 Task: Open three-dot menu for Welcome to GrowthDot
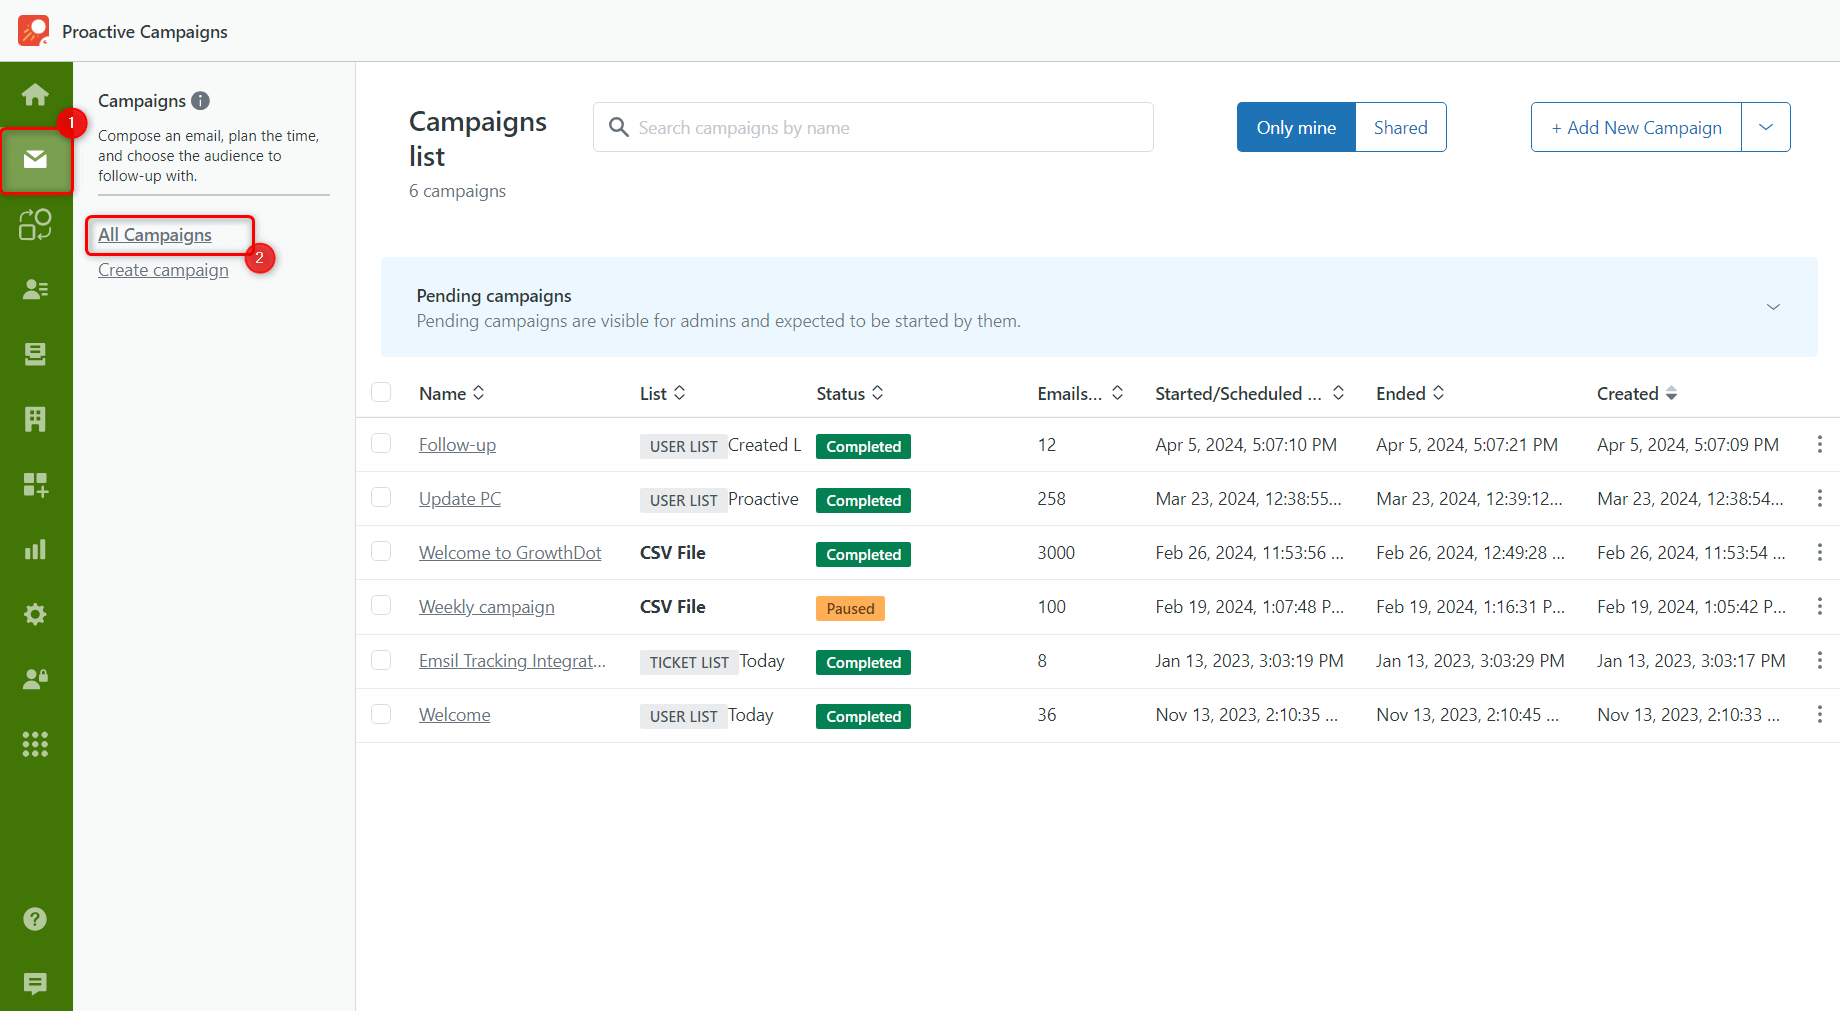point(1819,552)
